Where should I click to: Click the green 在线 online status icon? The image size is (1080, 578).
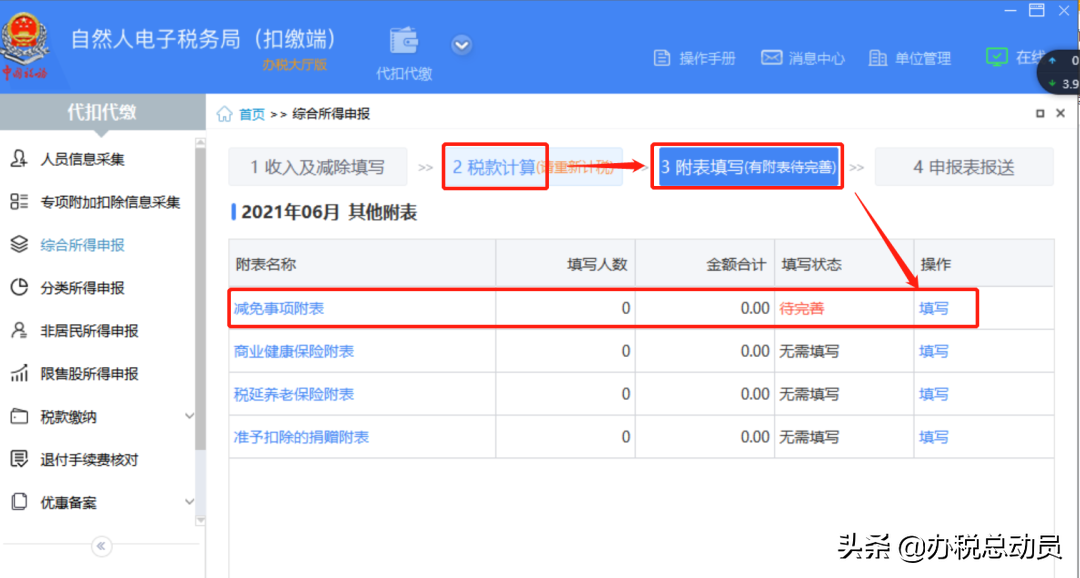click(x=996, y=58)
